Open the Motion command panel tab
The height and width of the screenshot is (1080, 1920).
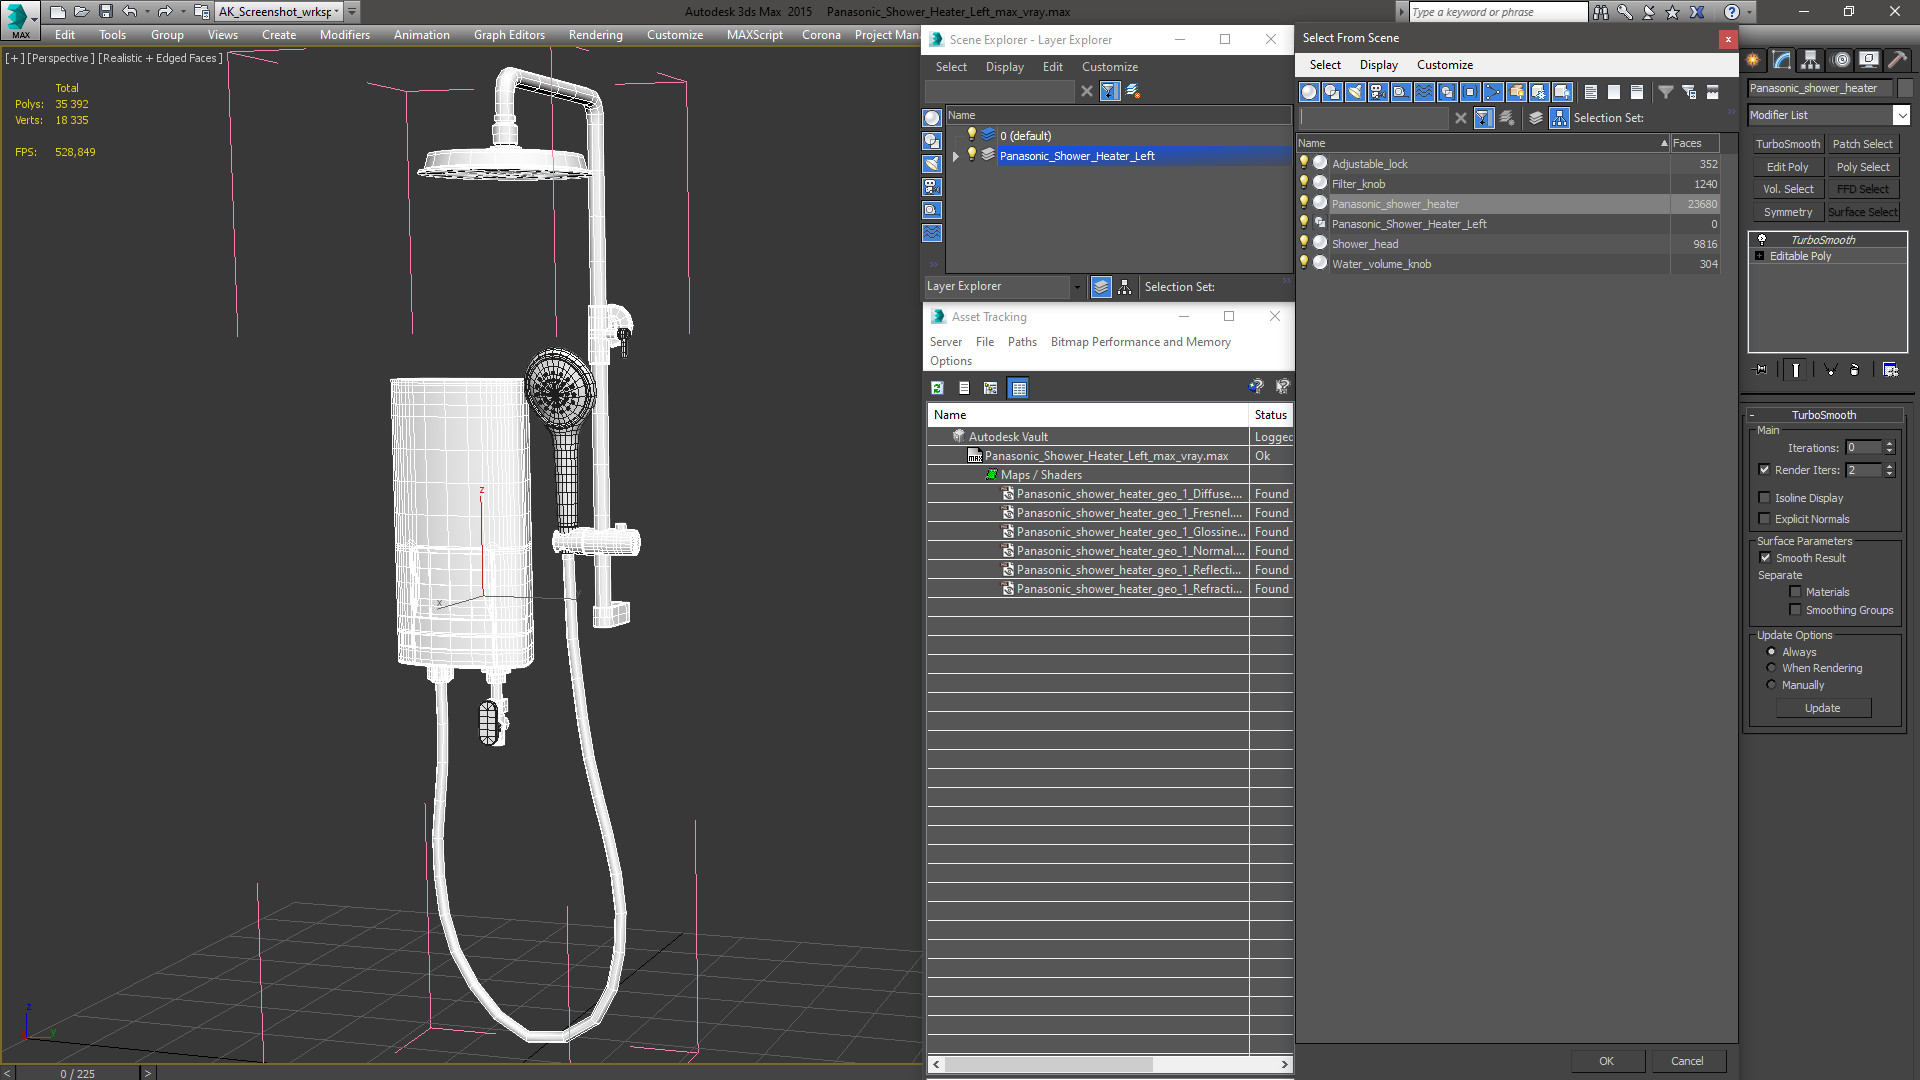pos(1841,60)
